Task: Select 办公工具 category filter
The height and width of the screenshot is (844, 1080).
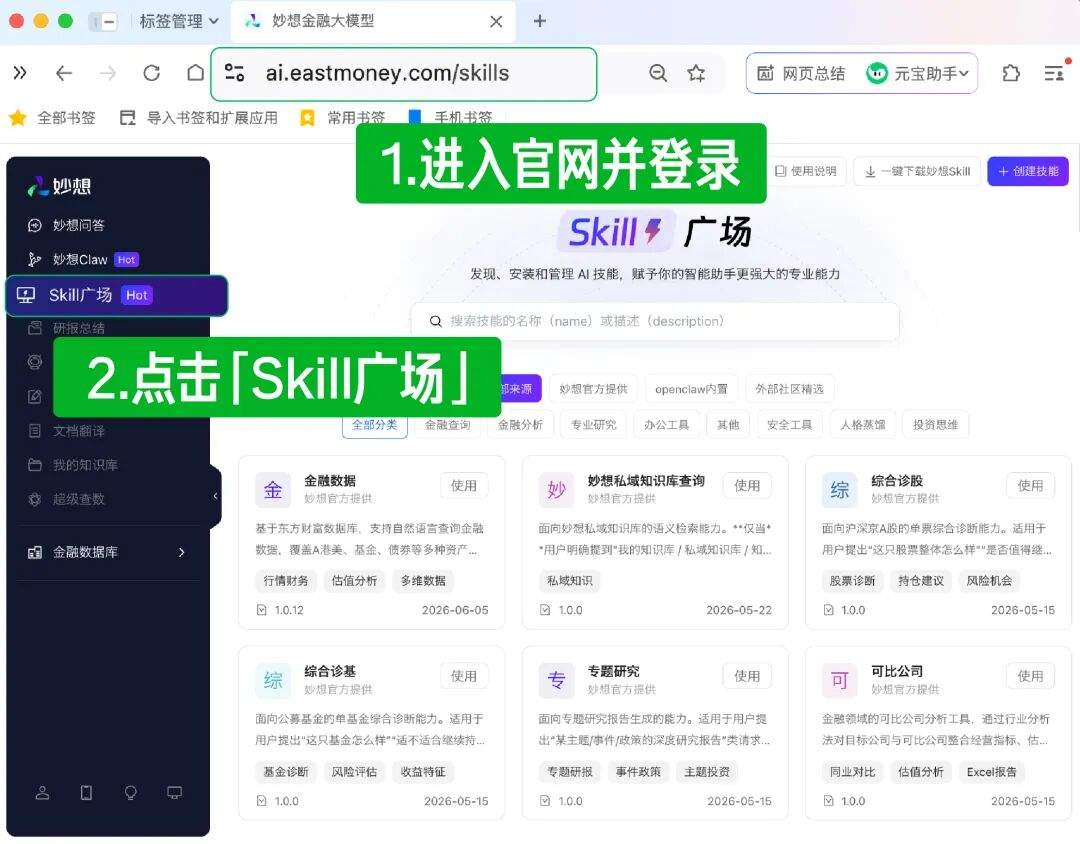Action: pyautogui.click(x=666, y=424)
